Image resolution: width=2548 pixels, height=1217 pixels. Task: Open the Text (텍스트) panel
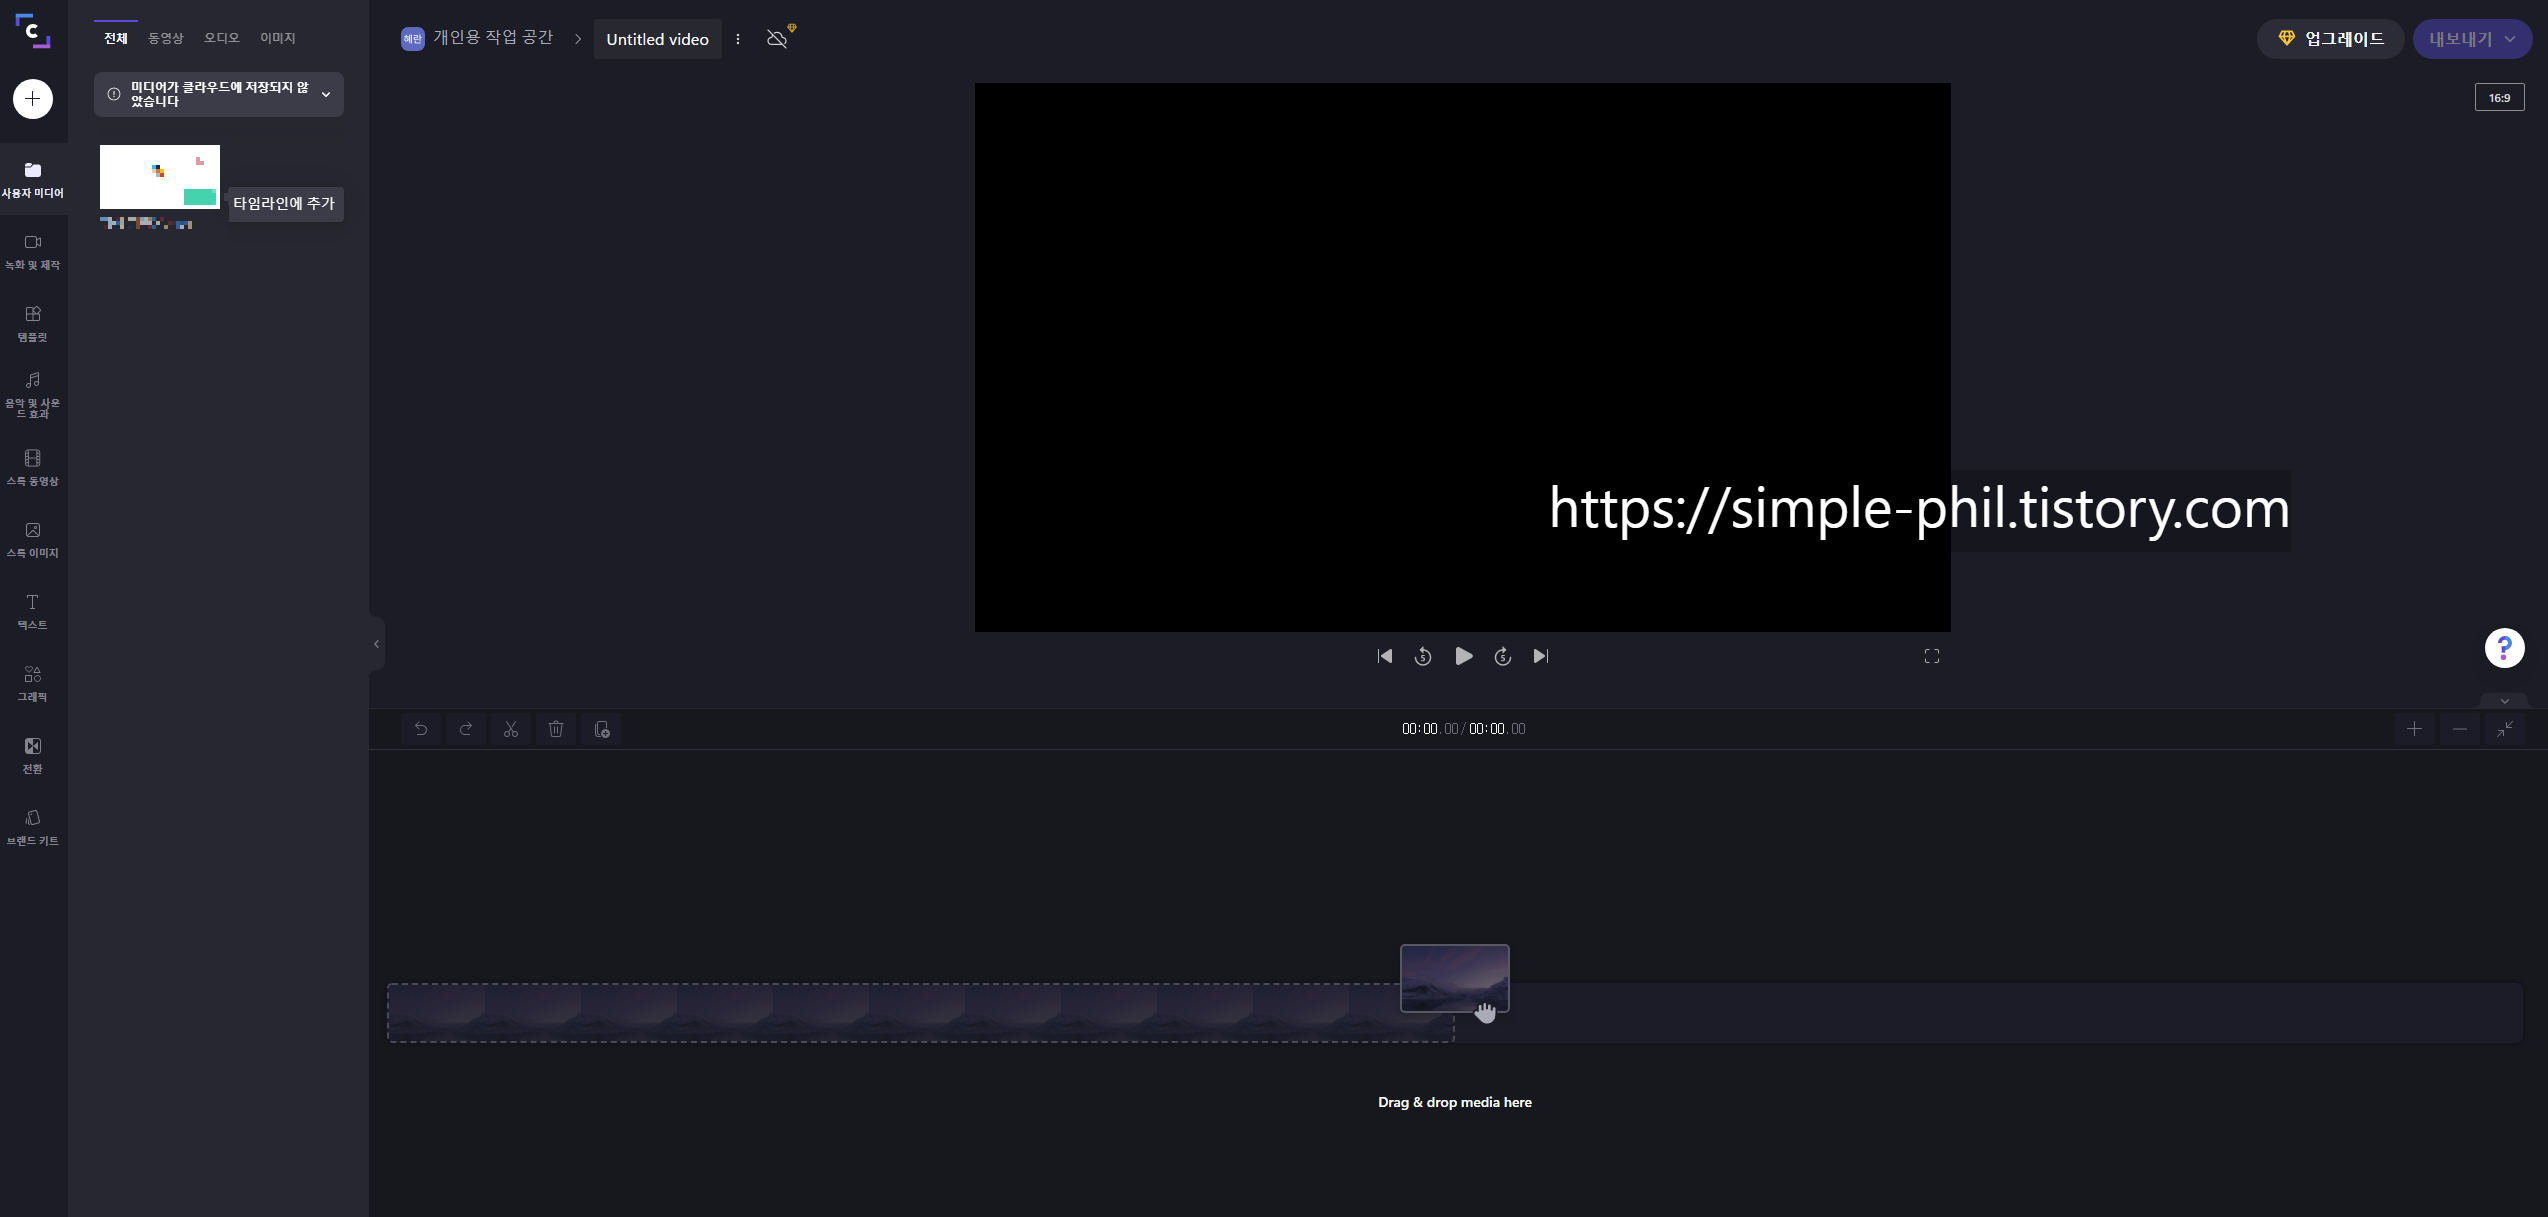[x=33, y=611]
